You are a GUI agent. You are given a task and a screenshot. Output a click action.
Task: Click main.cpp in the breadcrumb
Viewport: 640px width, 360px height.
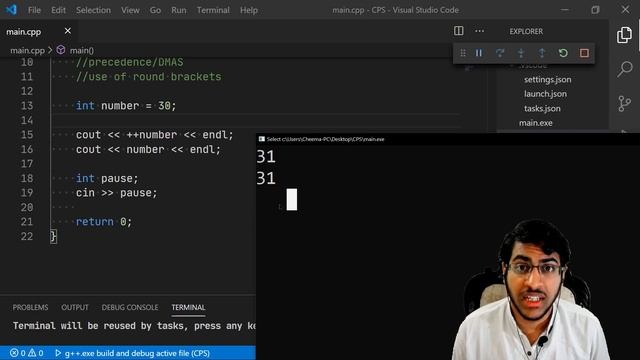point(27,50)
